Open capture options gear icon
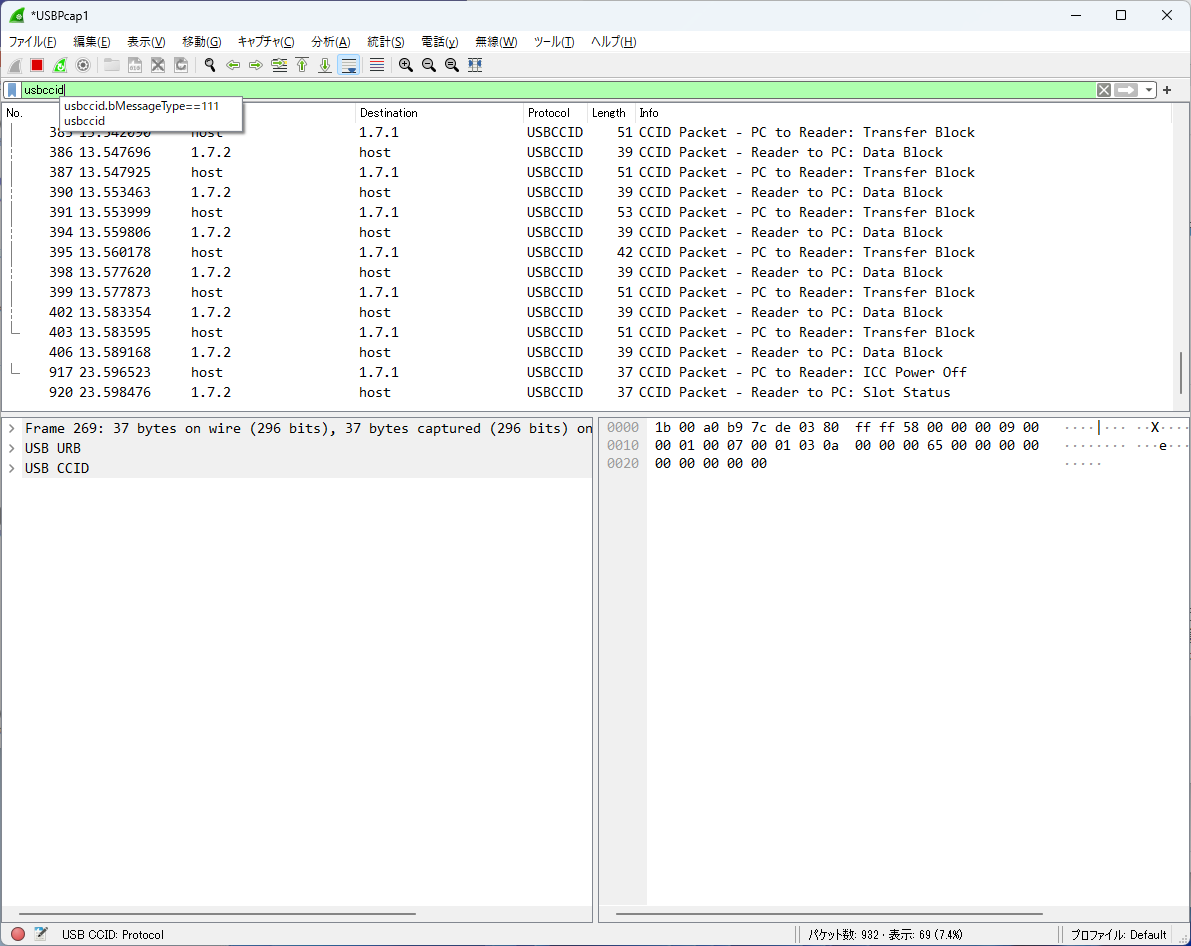 [x=83, y=65]
